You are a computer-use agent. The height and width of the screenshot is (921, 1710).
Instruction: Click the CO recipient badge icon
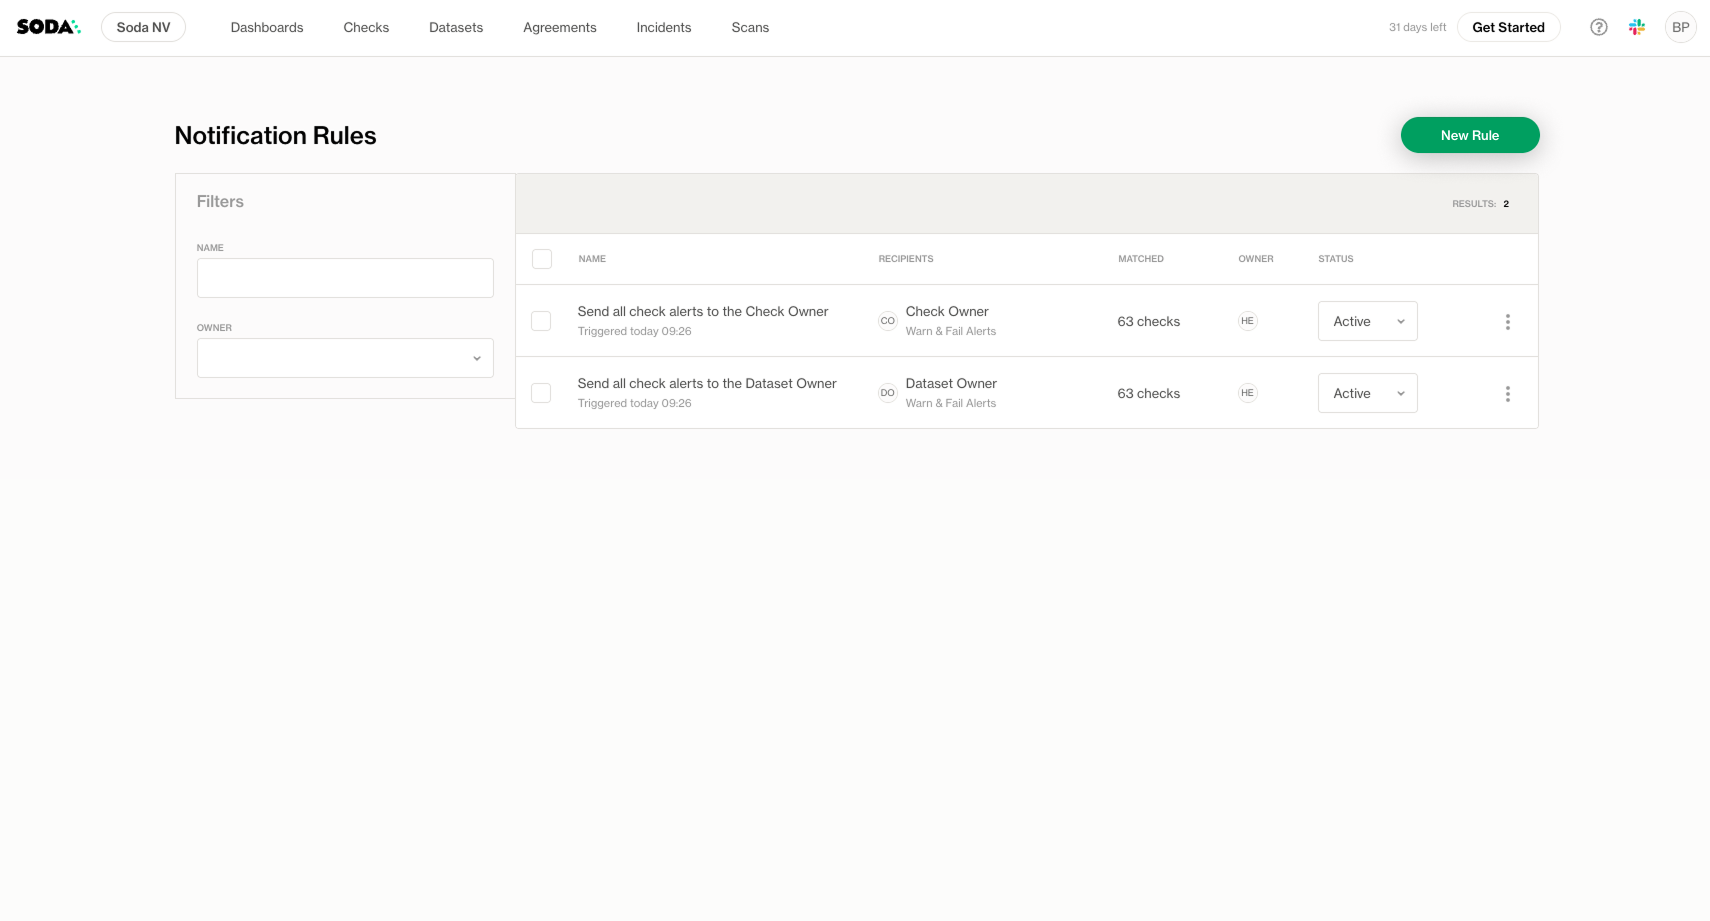click(x=887, y=321)
